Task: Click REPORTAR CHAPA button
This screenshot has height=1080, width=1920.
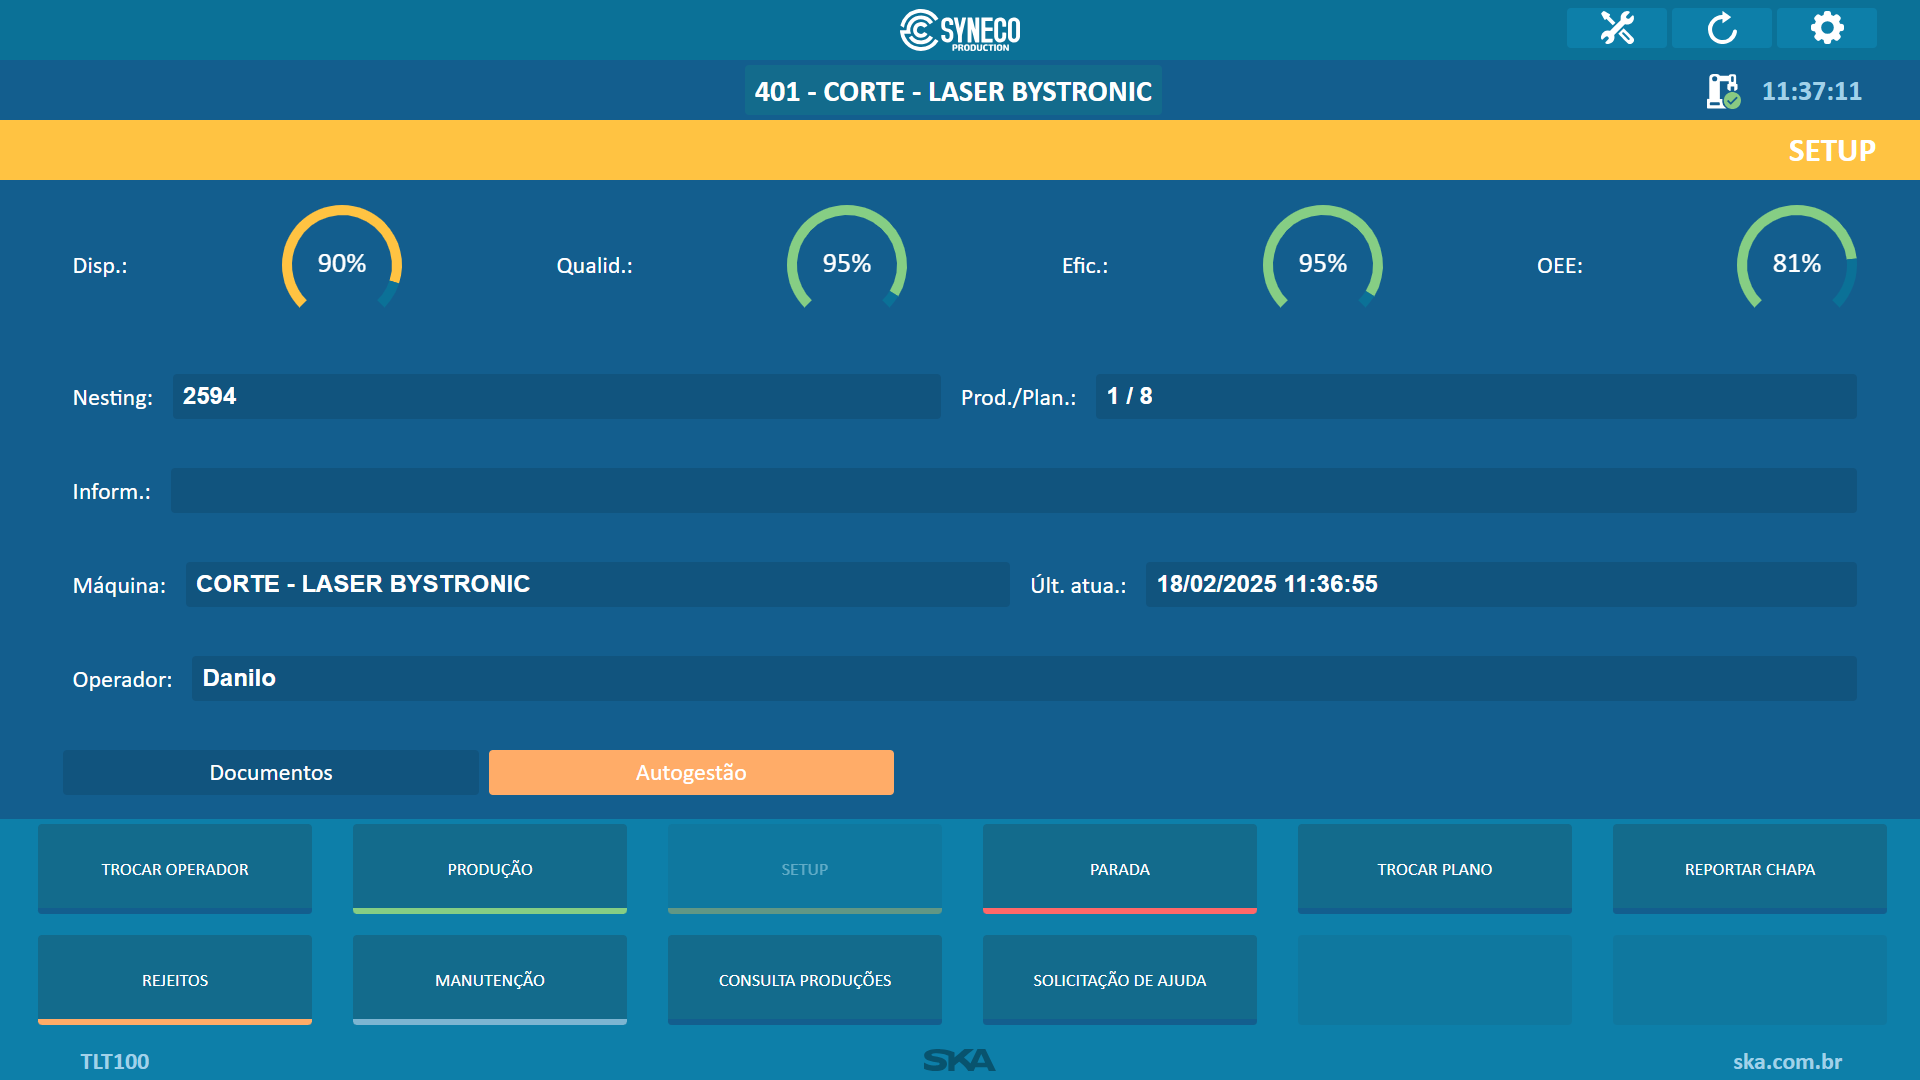Action: pos(1750,869)
